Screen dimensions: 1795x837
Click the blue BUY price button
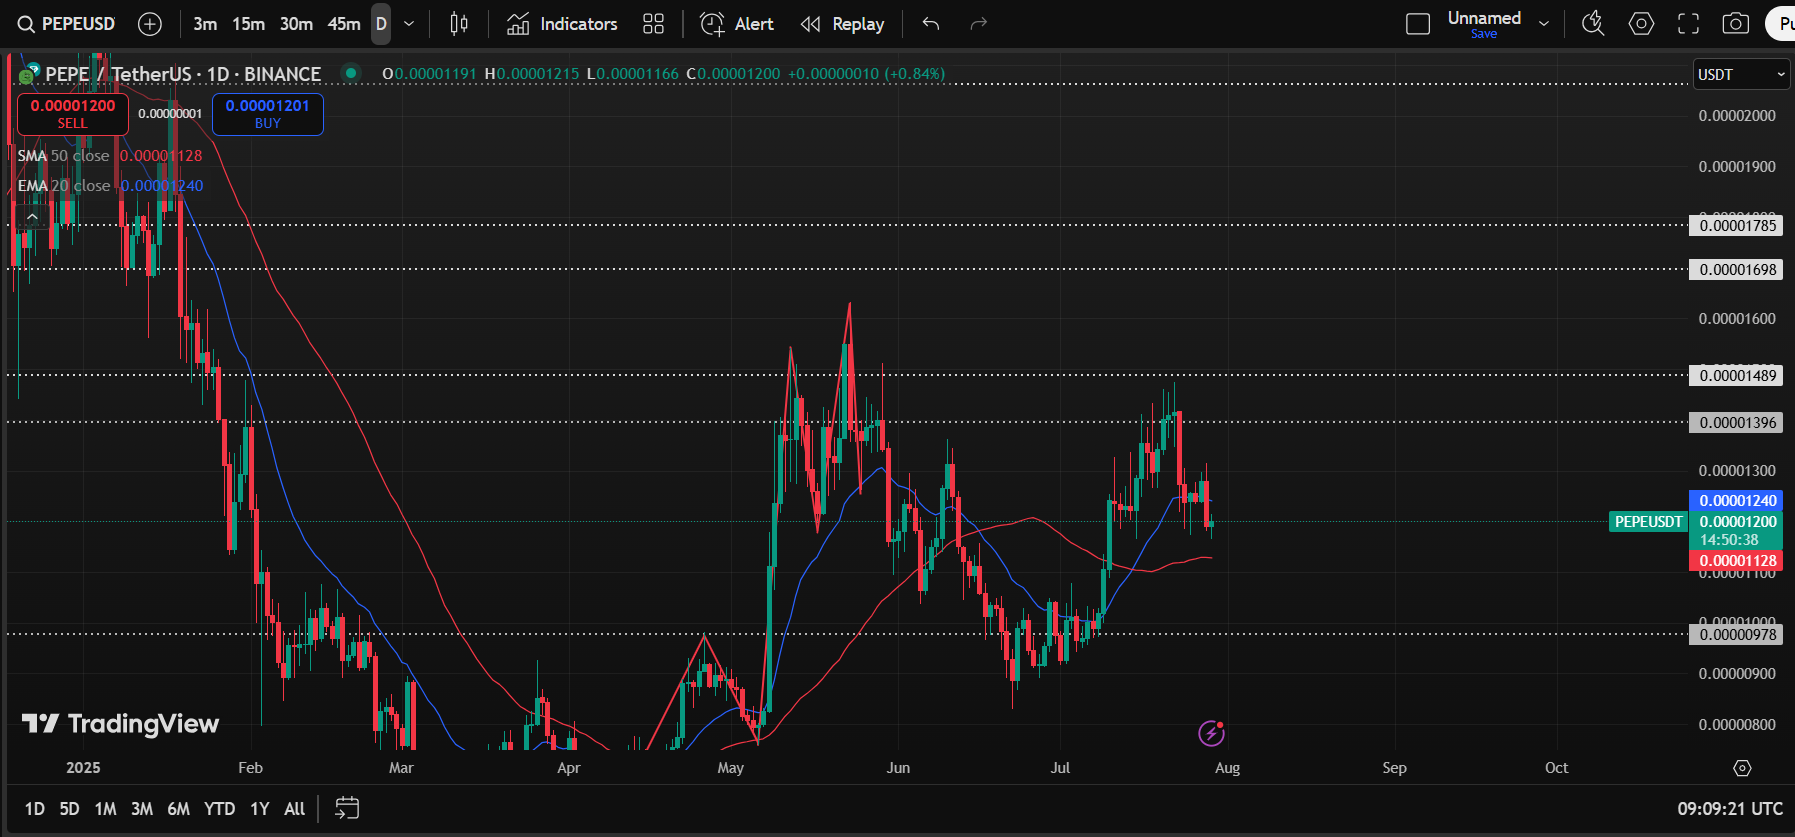tap(267, 114)
